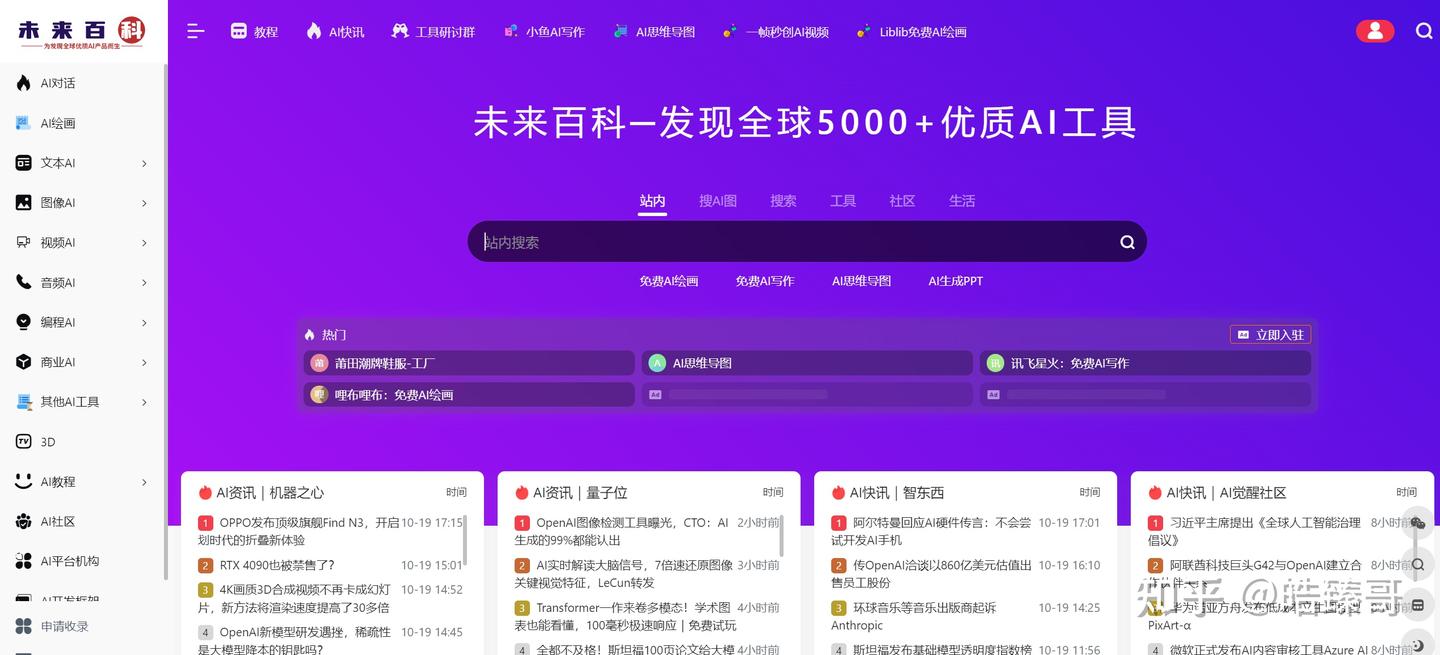Image resolution: width=1440 pixels, height=655 pixels.
Task: Click scrollbar in 机器之心 news card
Action: [465, 541]
